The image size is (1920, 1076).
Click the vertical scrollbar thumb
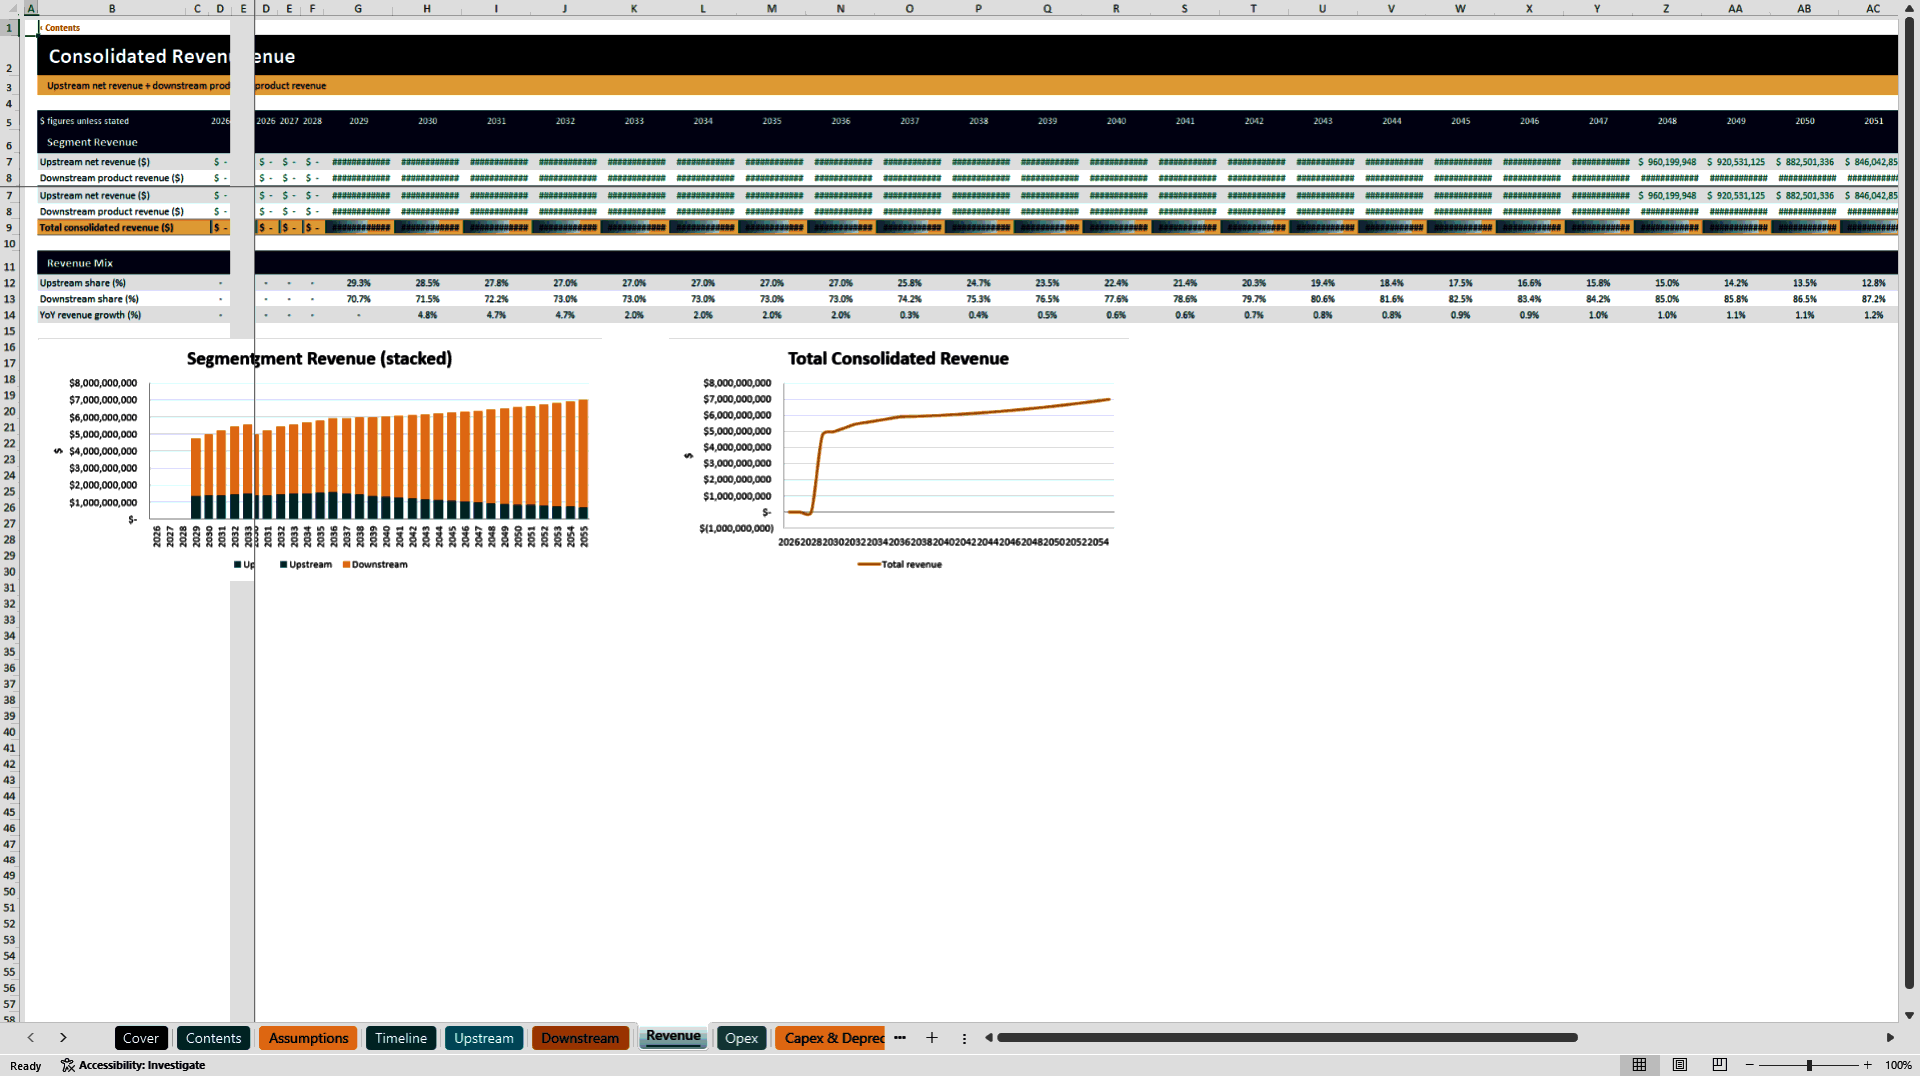click(x=1909, y=504)
